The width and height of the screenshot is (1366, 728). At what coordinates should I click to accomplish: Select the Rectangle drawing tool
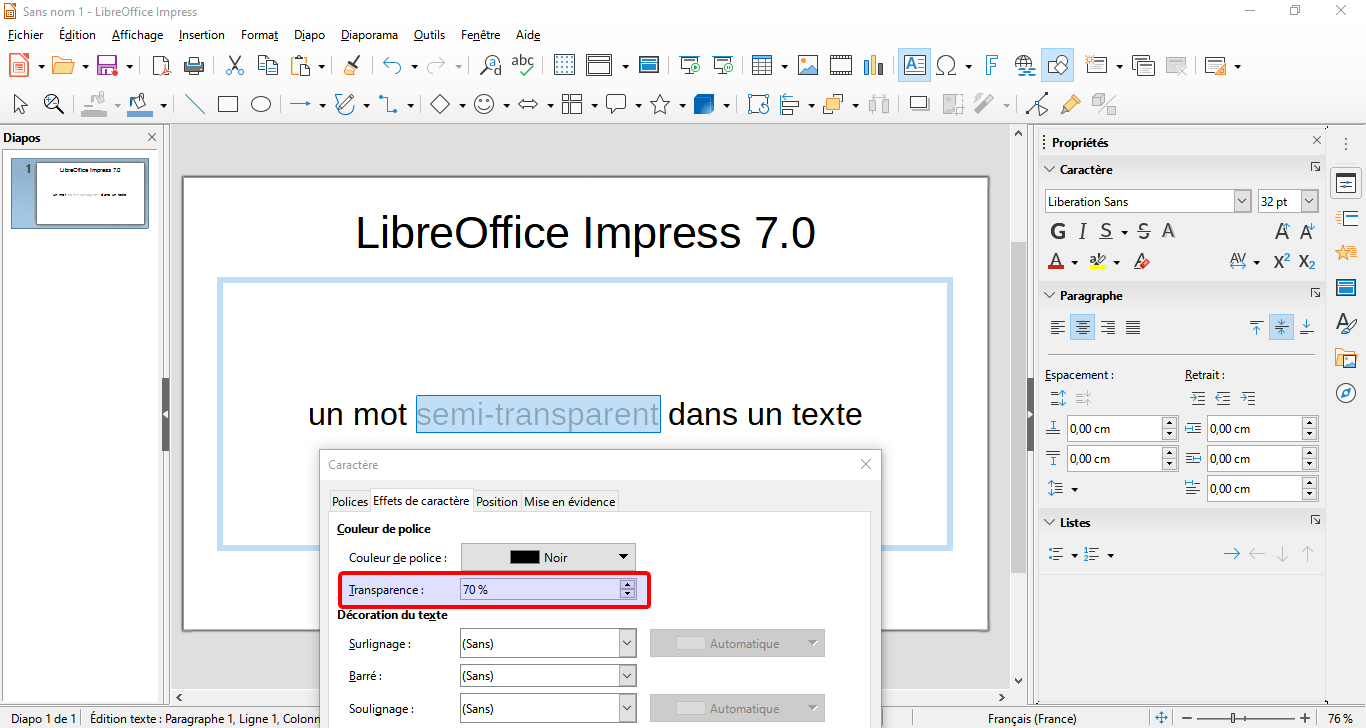pyautogui.click(x=228, y=104)
